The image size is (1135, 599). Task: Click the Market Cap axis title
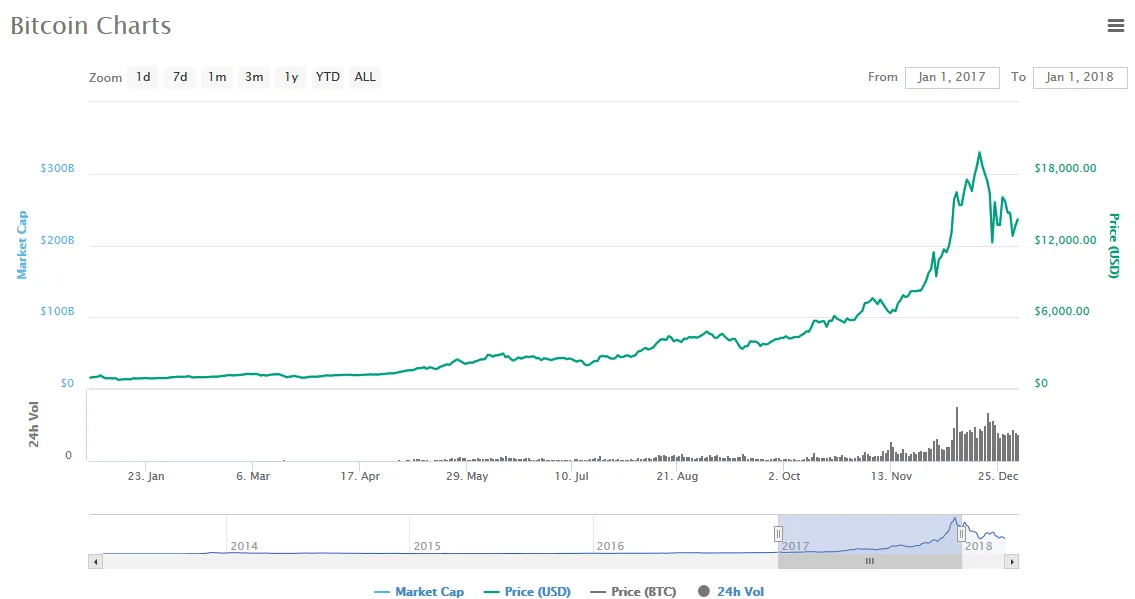[22, 245]
